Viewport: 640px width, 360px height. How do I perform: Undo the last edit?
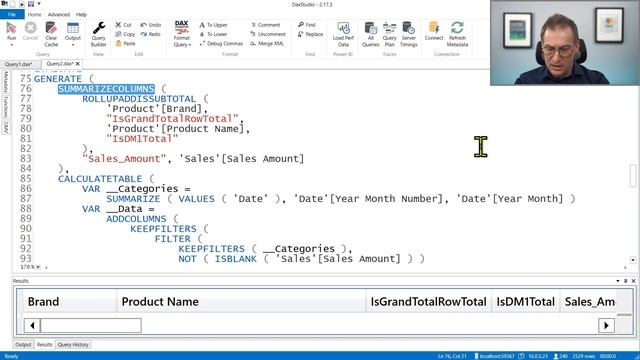(151, 25)
